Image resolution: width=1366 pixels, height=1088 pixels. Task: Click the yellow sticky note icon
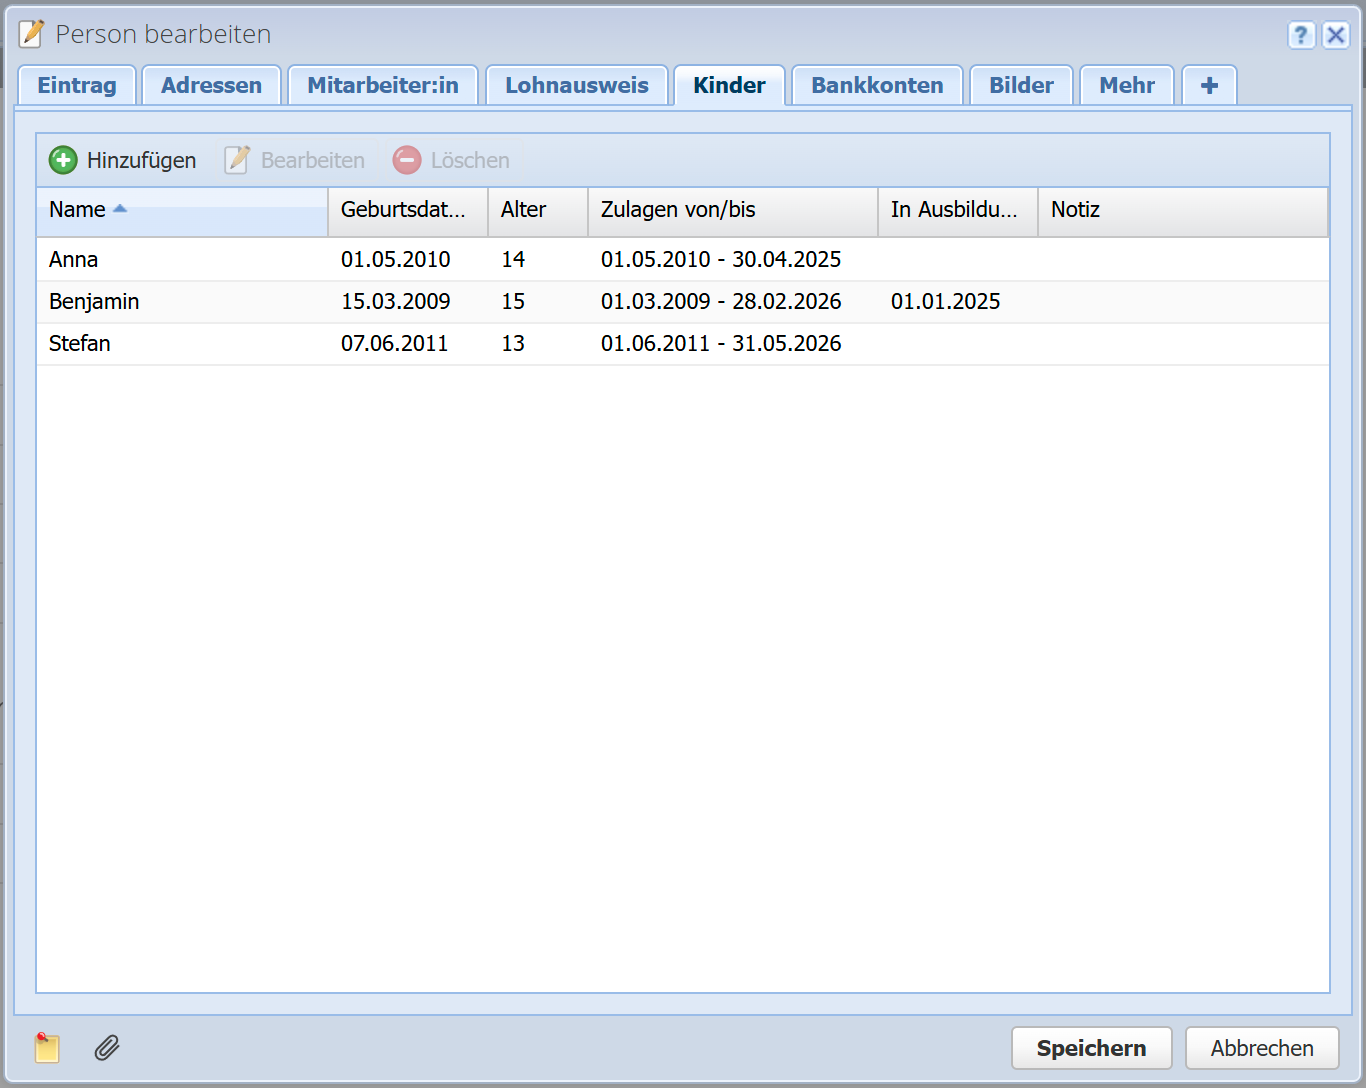click(x=47, y=1047)
